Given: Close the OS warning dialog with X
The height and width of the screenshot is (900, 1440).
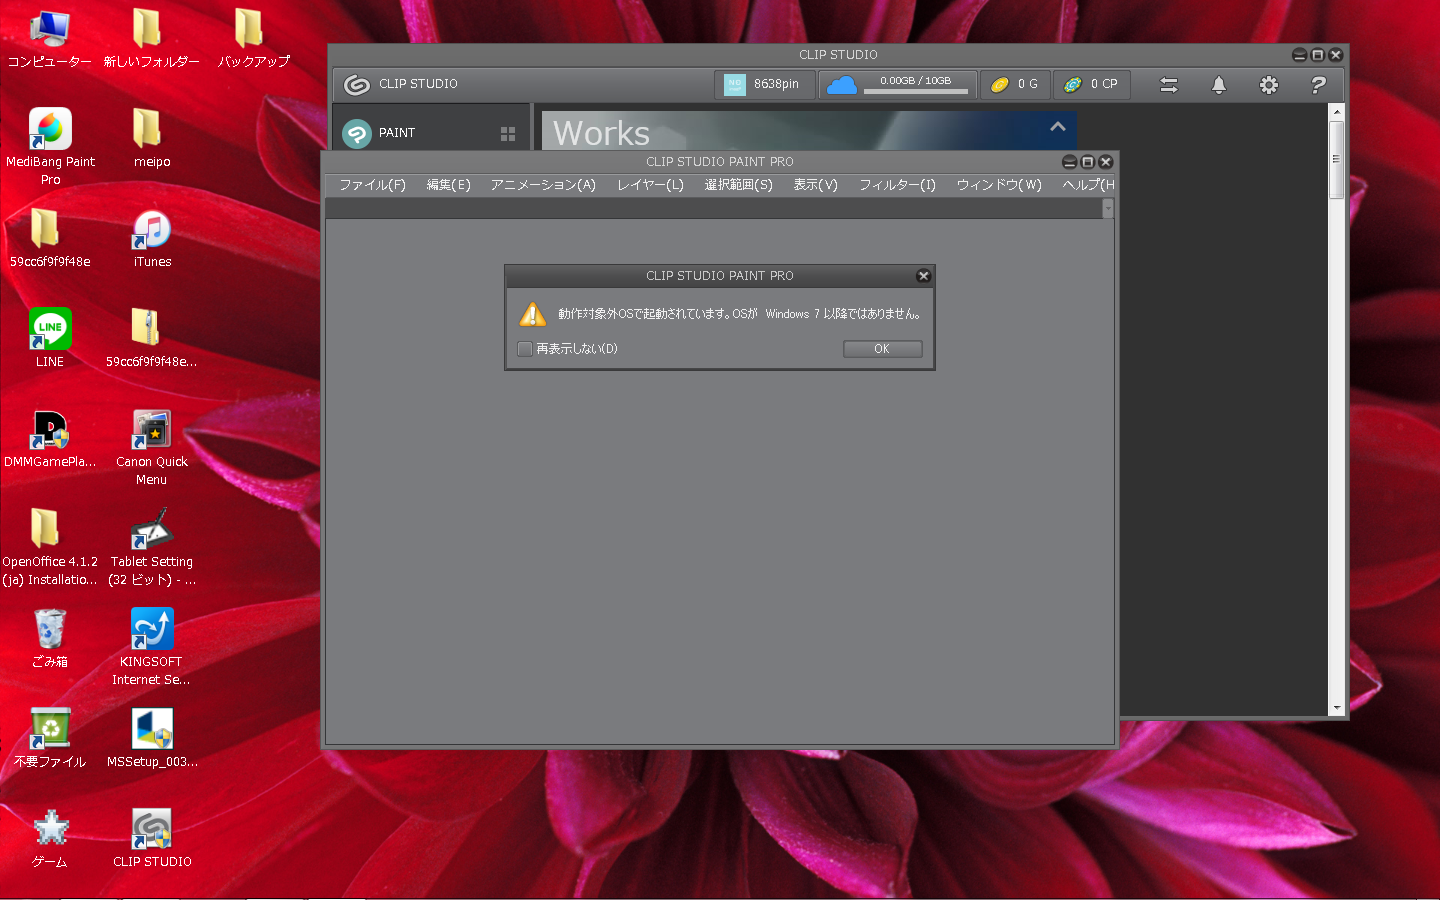Looking at the screenshot, I should 923,276.
